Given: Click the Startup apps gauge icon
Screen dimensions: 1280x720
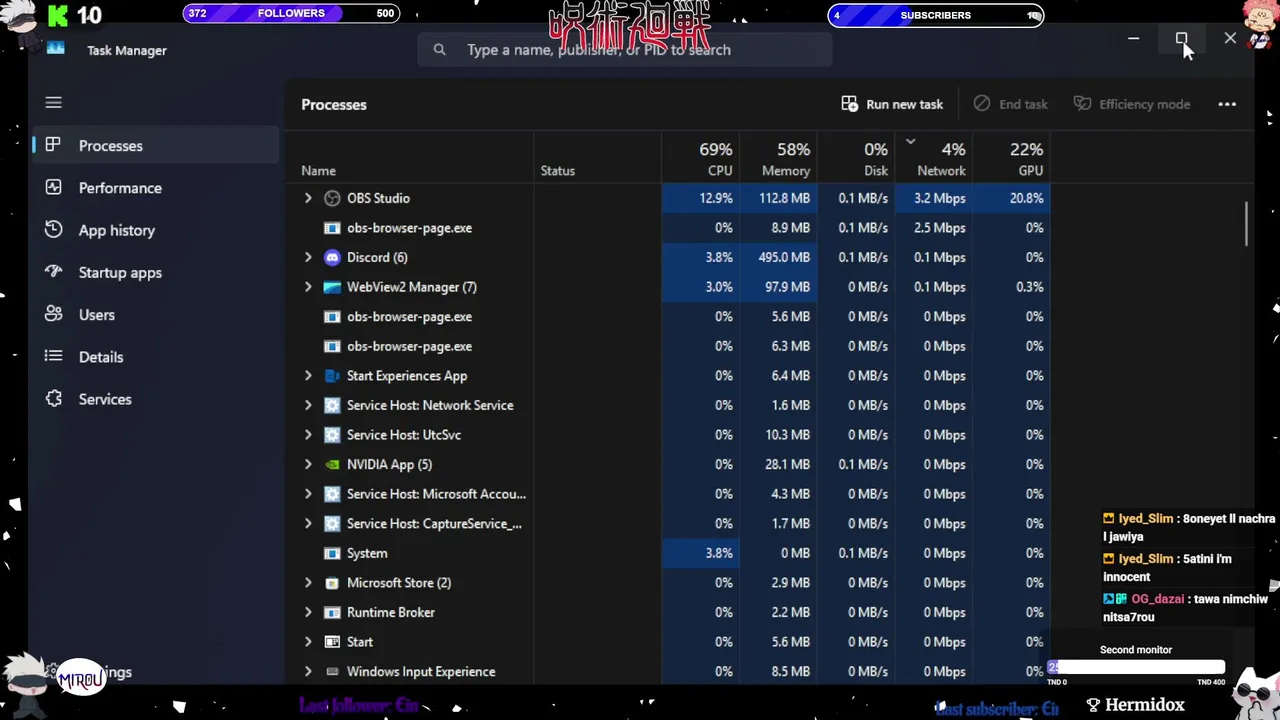Looking at the screenshot, I should tap(54, 271).
